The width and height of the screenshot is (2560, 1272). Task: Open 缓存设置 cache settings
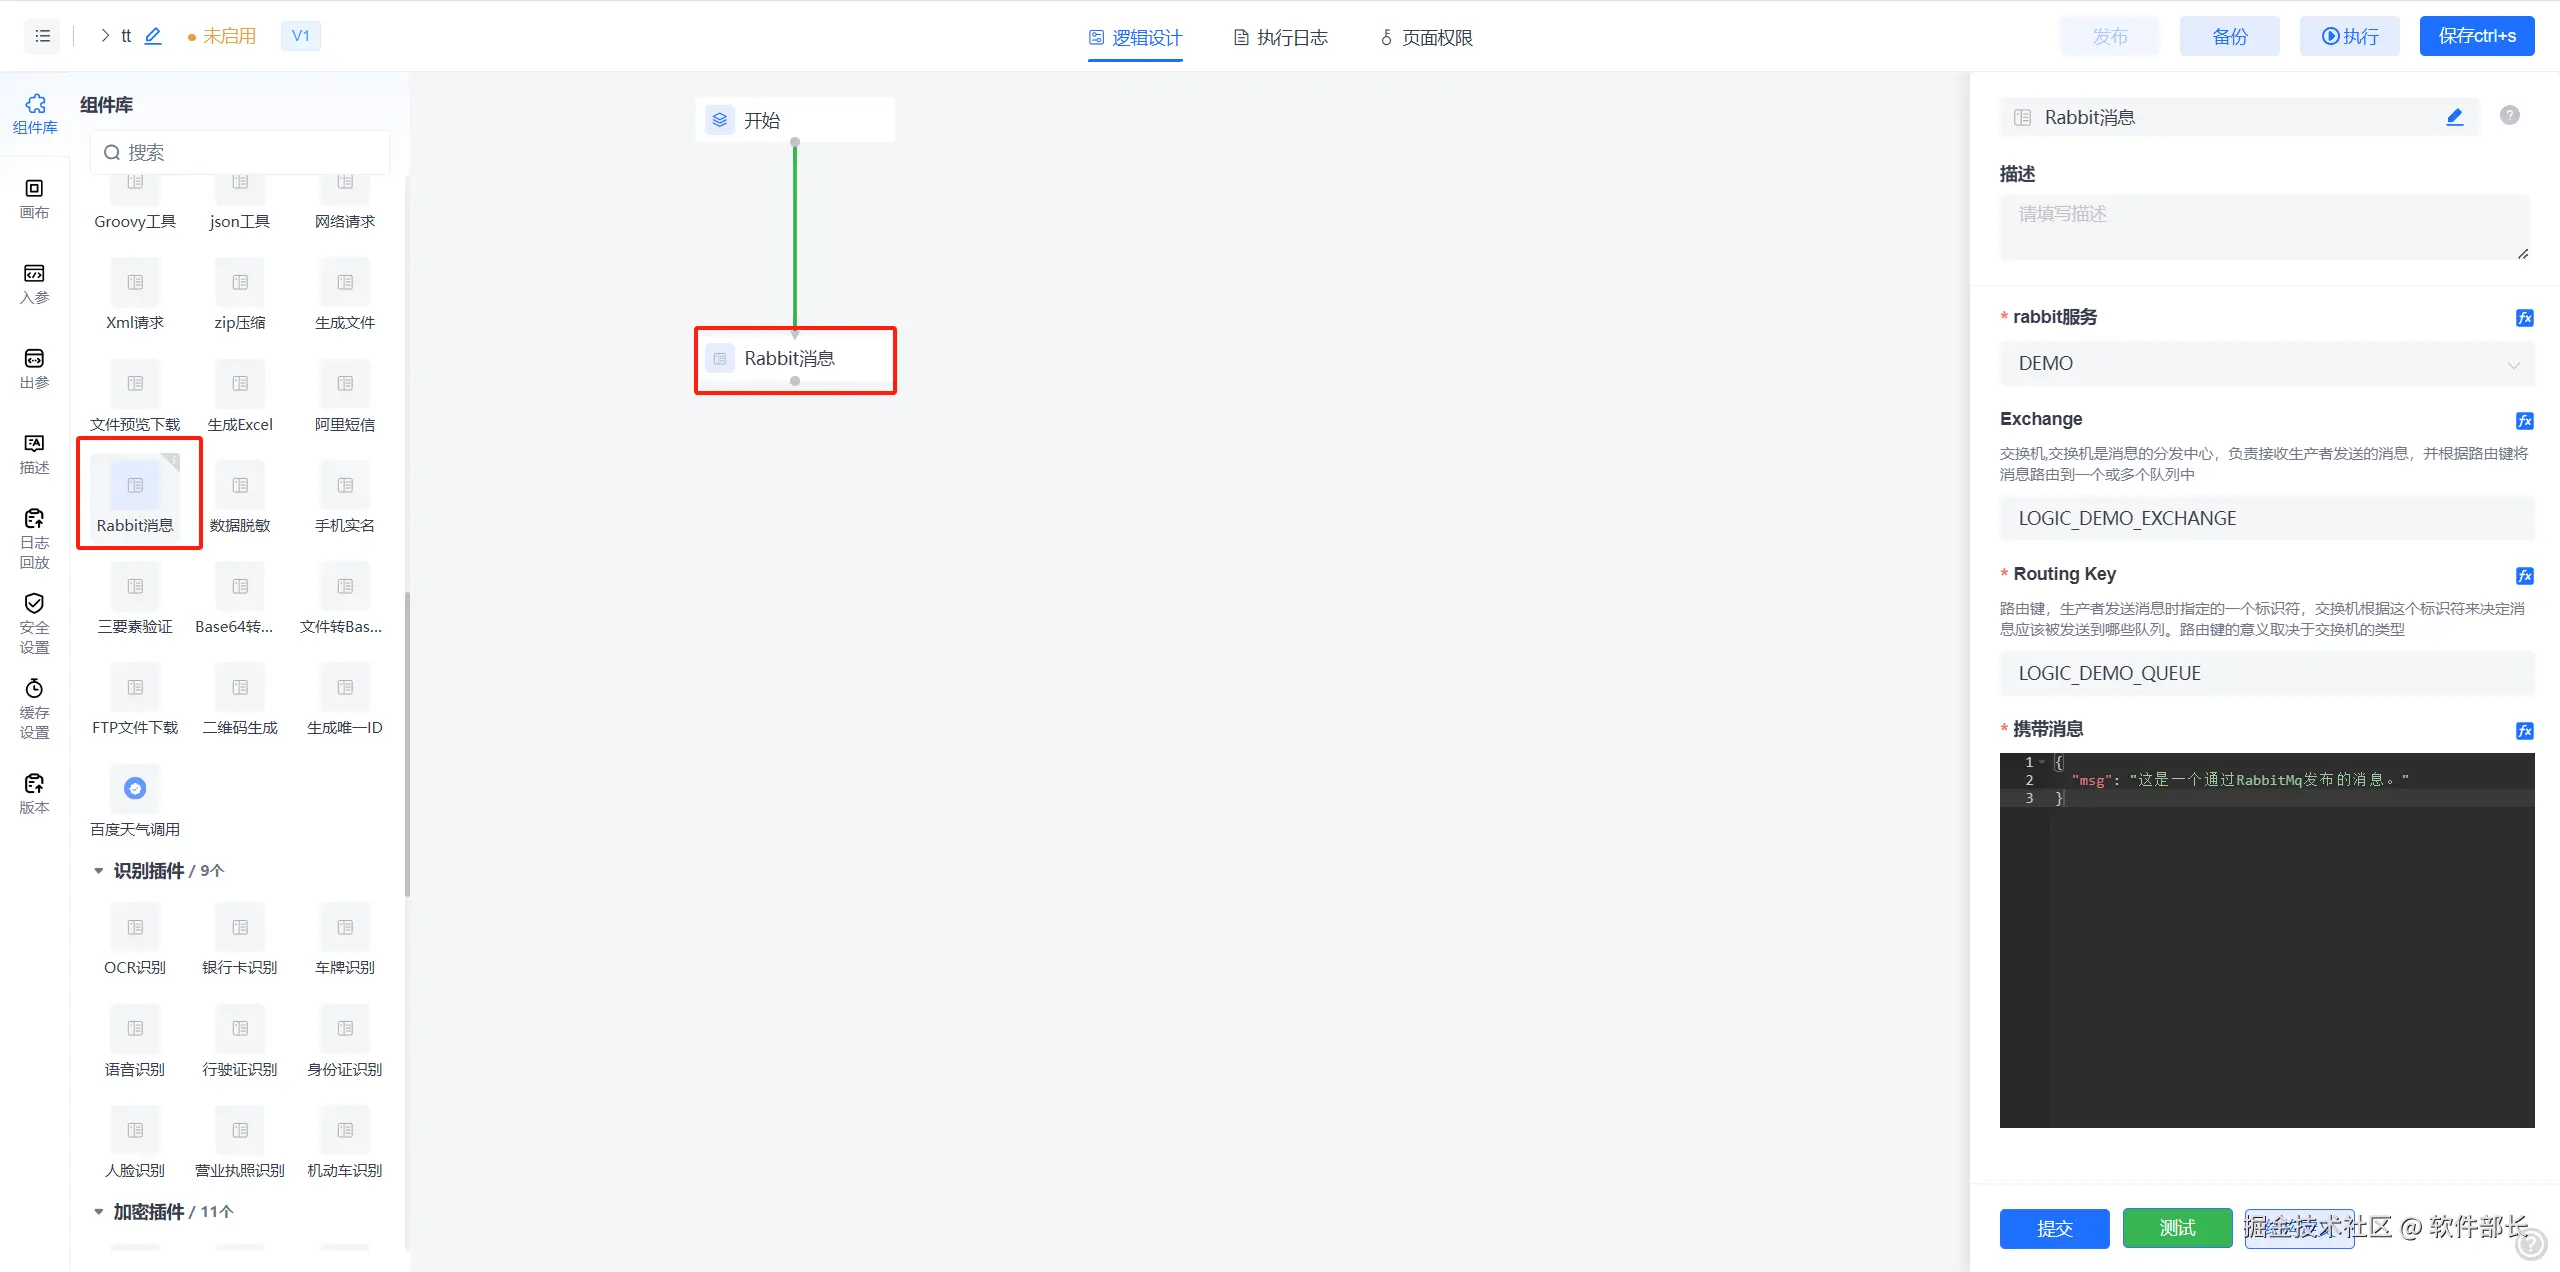[34, 707]
